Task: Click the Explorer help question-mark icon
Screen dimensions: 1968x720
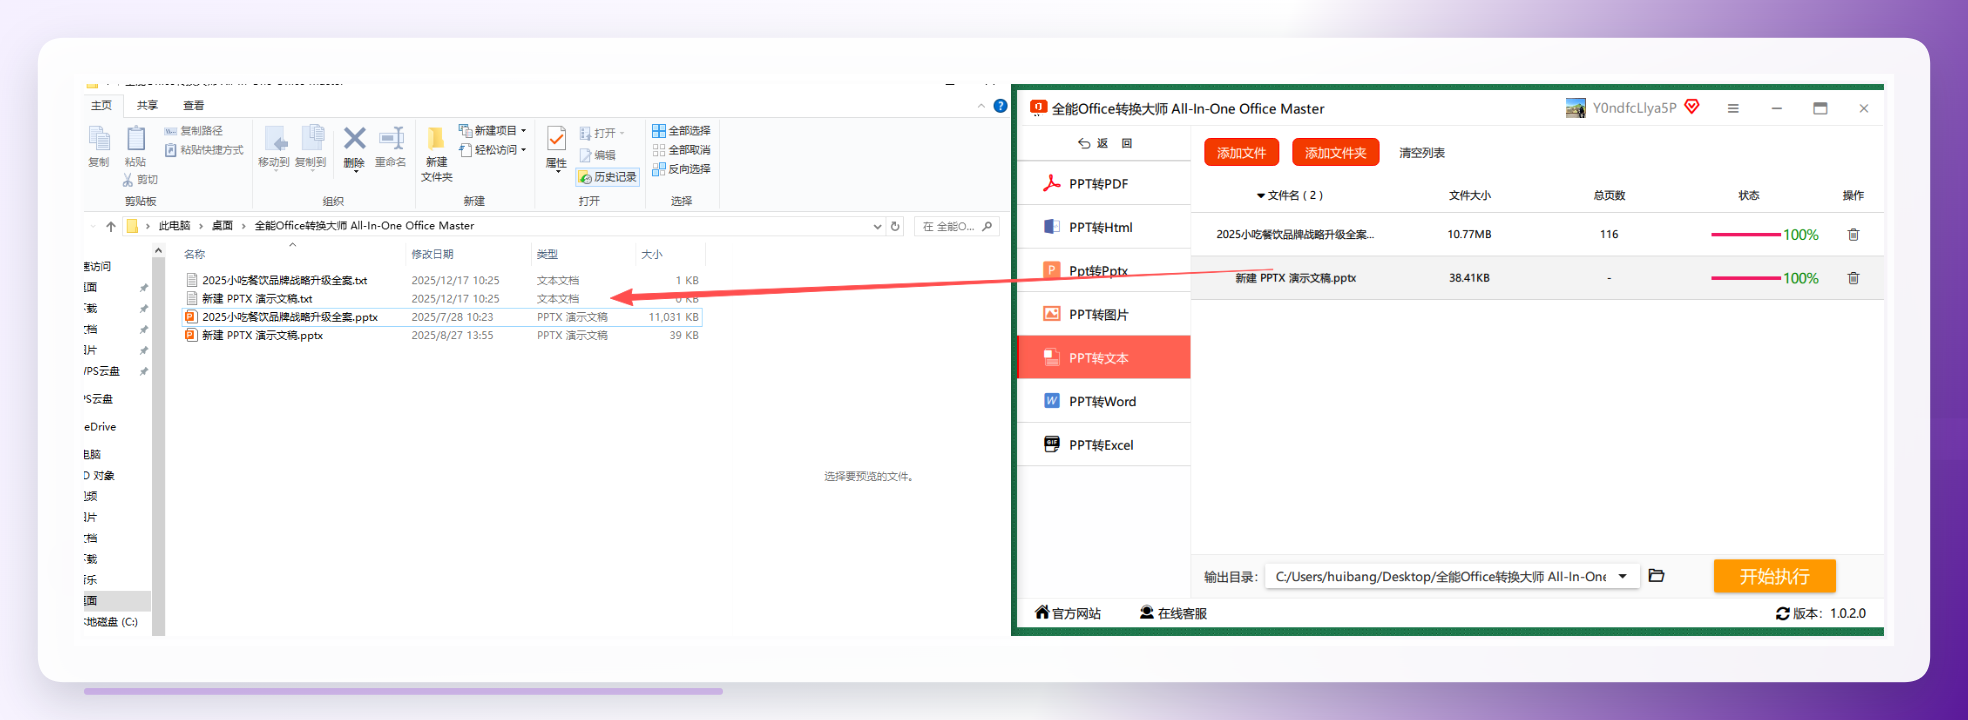Action: [x=1000, y=106]
